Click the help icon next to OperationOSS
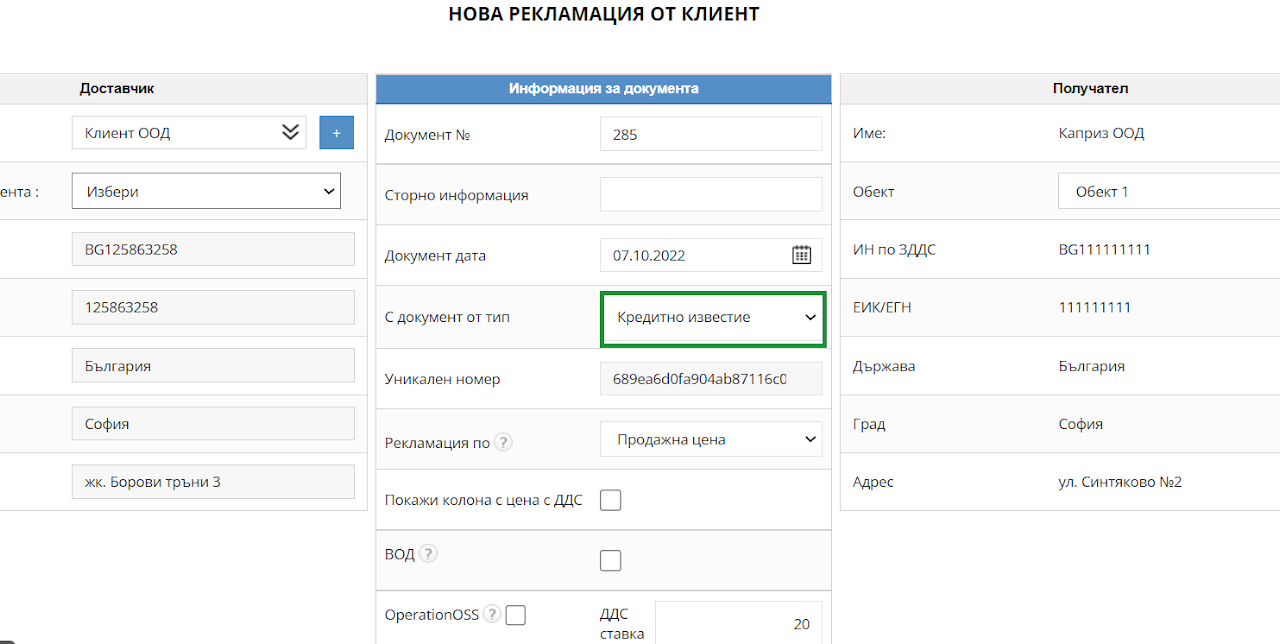Screen dimensions: 1280x644 point(492,614)
